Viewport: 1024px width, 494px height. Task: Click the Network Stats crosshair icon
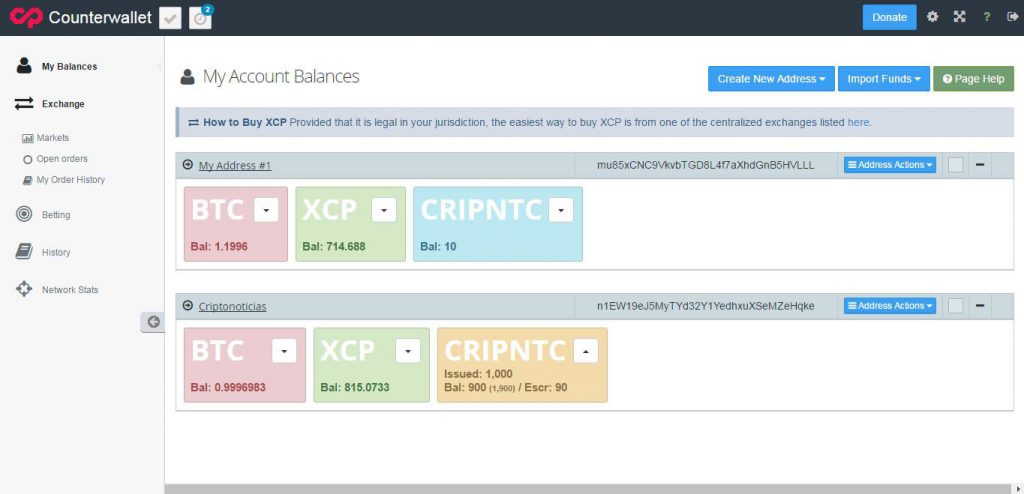(24, 289)
